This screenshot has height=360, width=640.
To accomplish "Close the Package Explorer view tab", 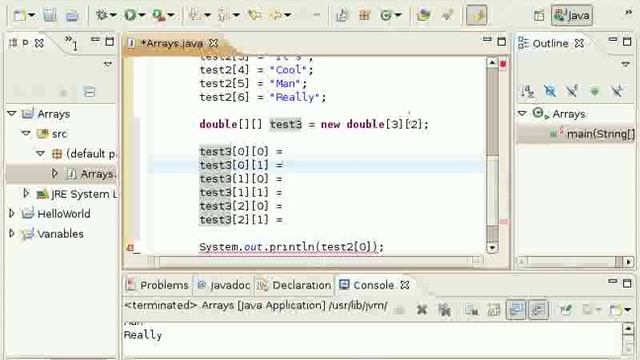I will point(39,43).
